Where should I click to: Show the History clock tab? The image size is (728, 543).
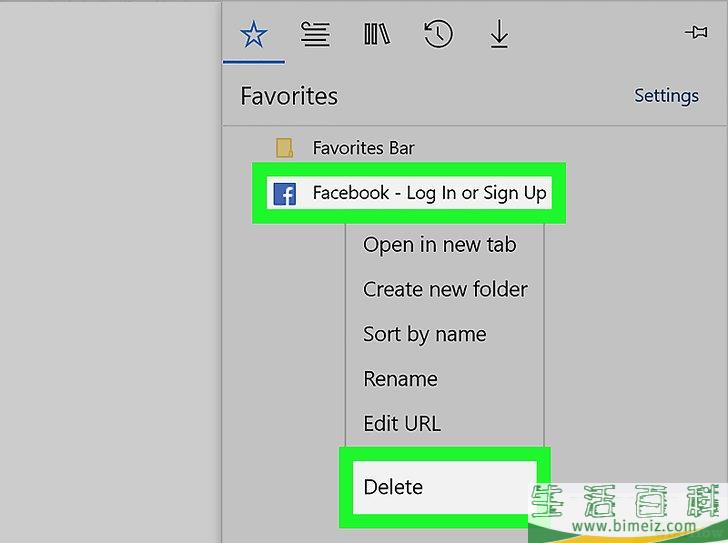coord(438,33)
